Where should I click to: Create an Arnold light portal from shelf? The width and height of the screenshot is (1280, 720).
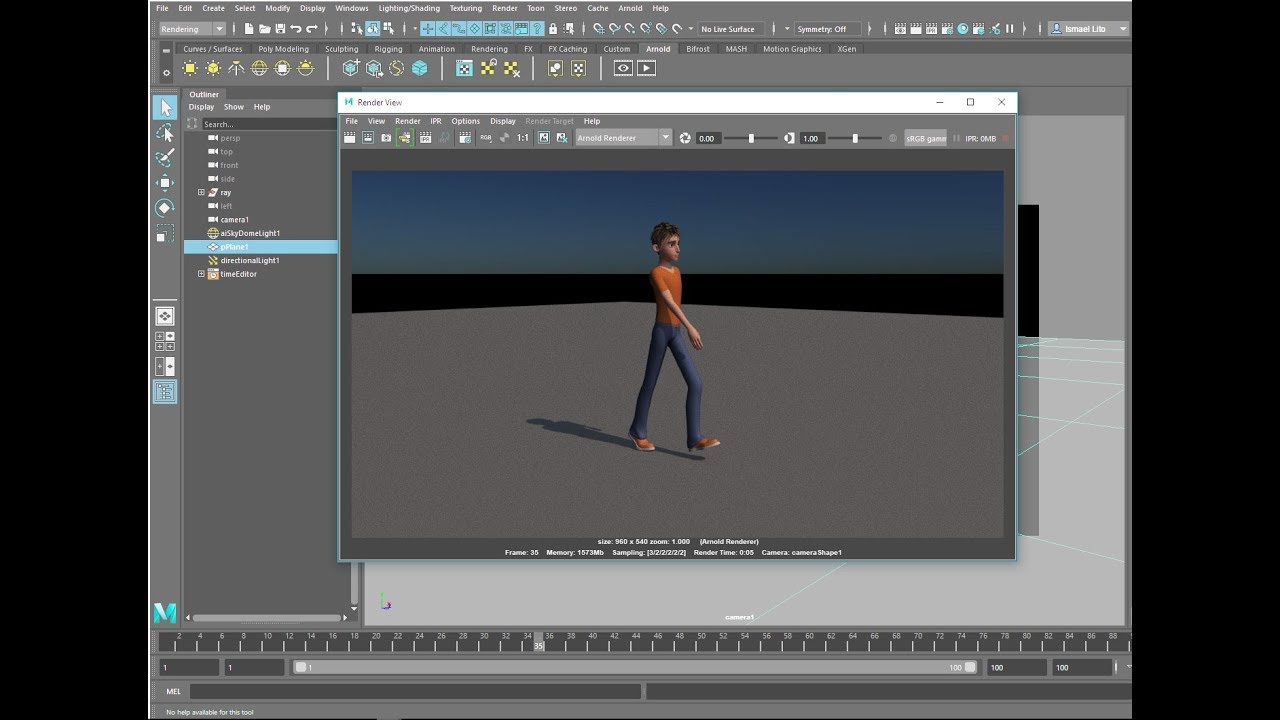coord(282,68)
